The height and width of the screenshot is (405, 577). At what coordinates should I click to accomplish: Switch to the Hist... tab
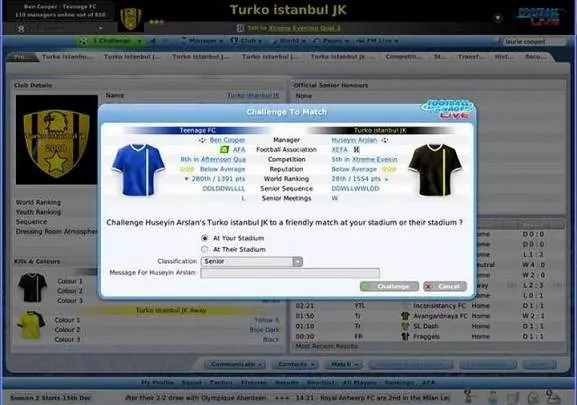tap(504, 57)
